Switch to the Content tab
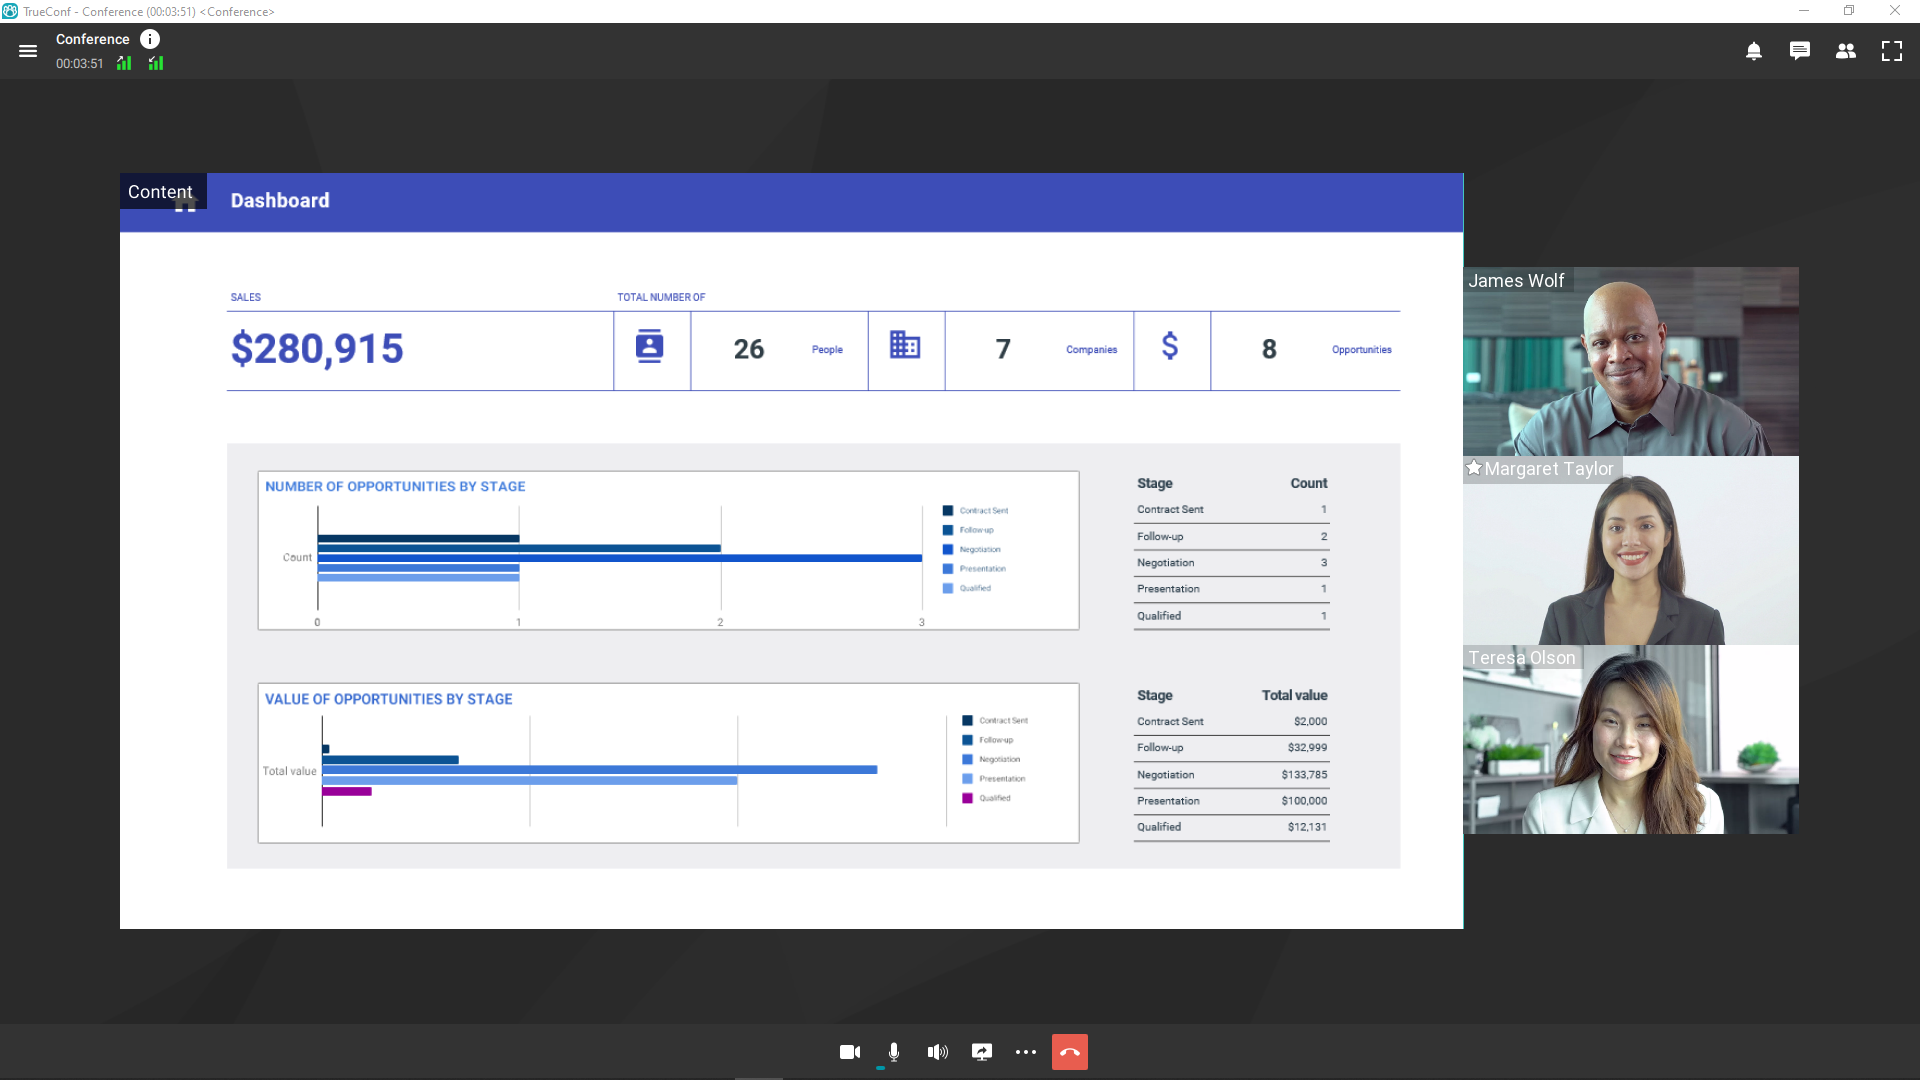This screenshot has height=1080, width=1920. pos(160,191)
